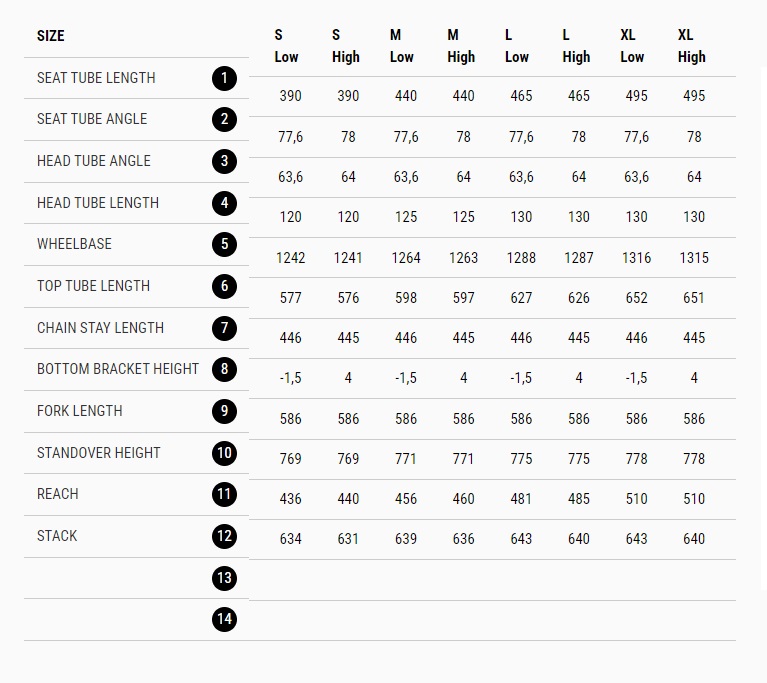The image size is (767, 683).
Task: Select the S Low column header
Action: [x=286, y=46]
